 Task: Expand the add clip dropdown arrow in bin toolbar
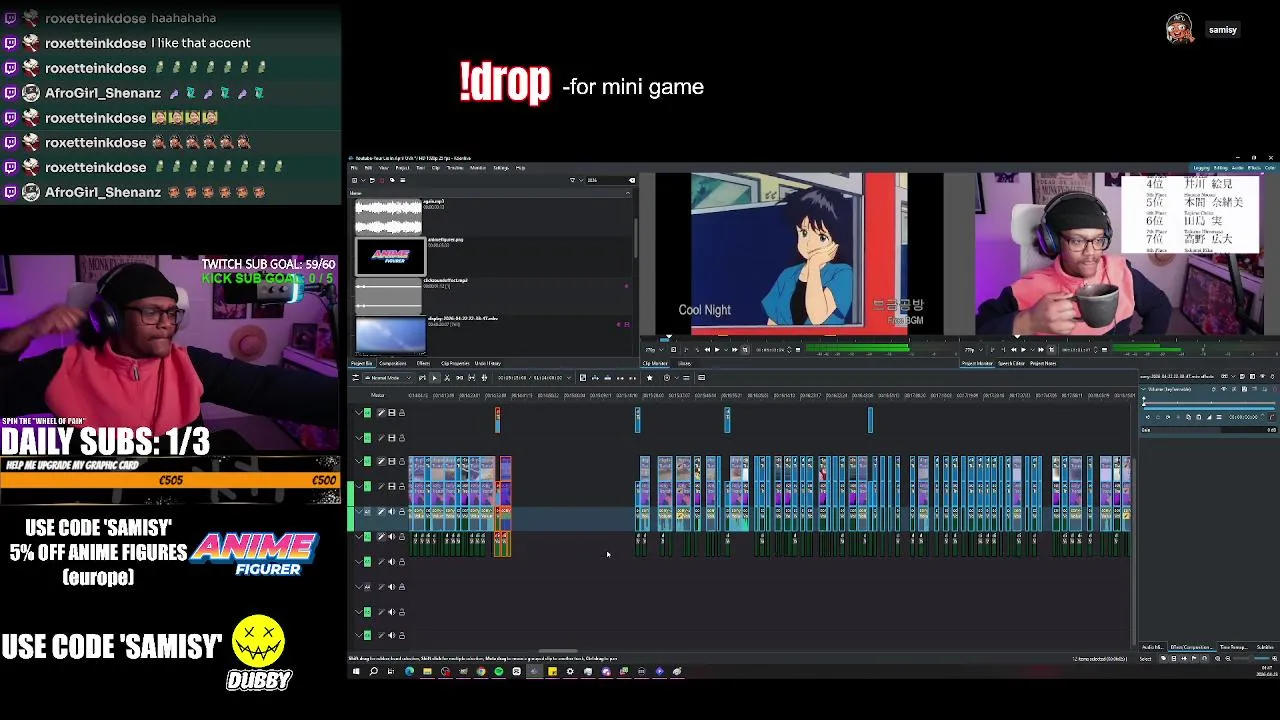(x=363, y=180)
